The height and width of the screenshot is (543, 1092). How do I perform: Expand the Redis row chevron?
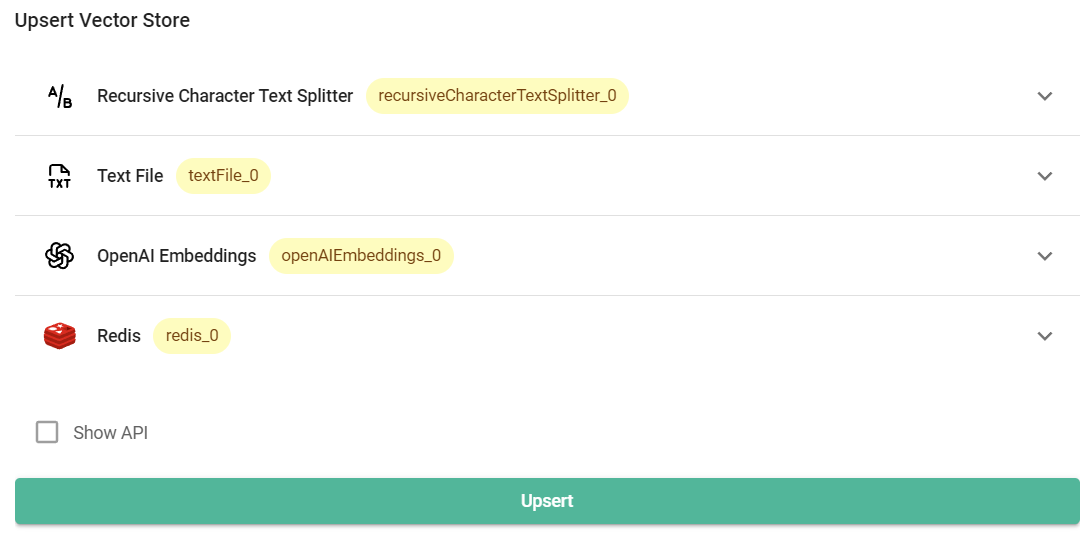[x=1045, y=336]
